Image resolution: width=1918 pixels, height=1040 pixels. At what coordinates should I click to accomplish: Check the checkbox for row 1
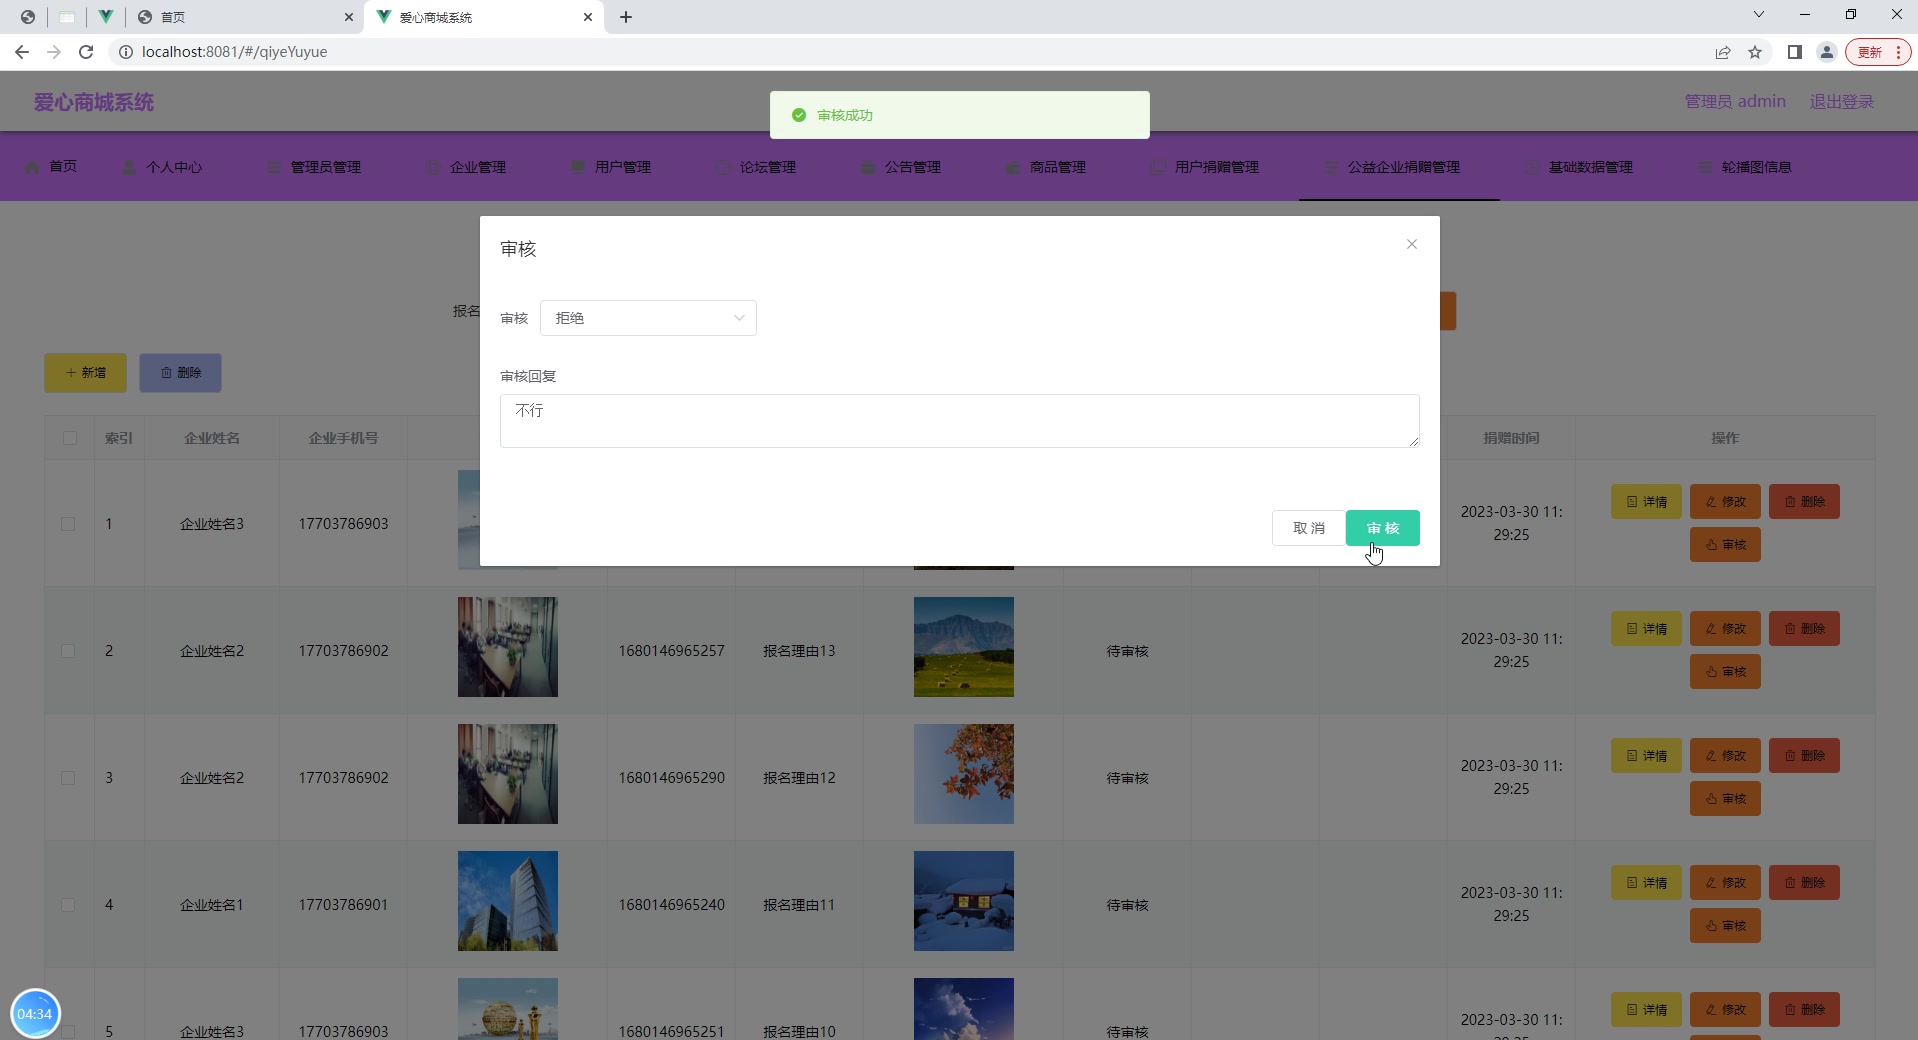[68, 524]
